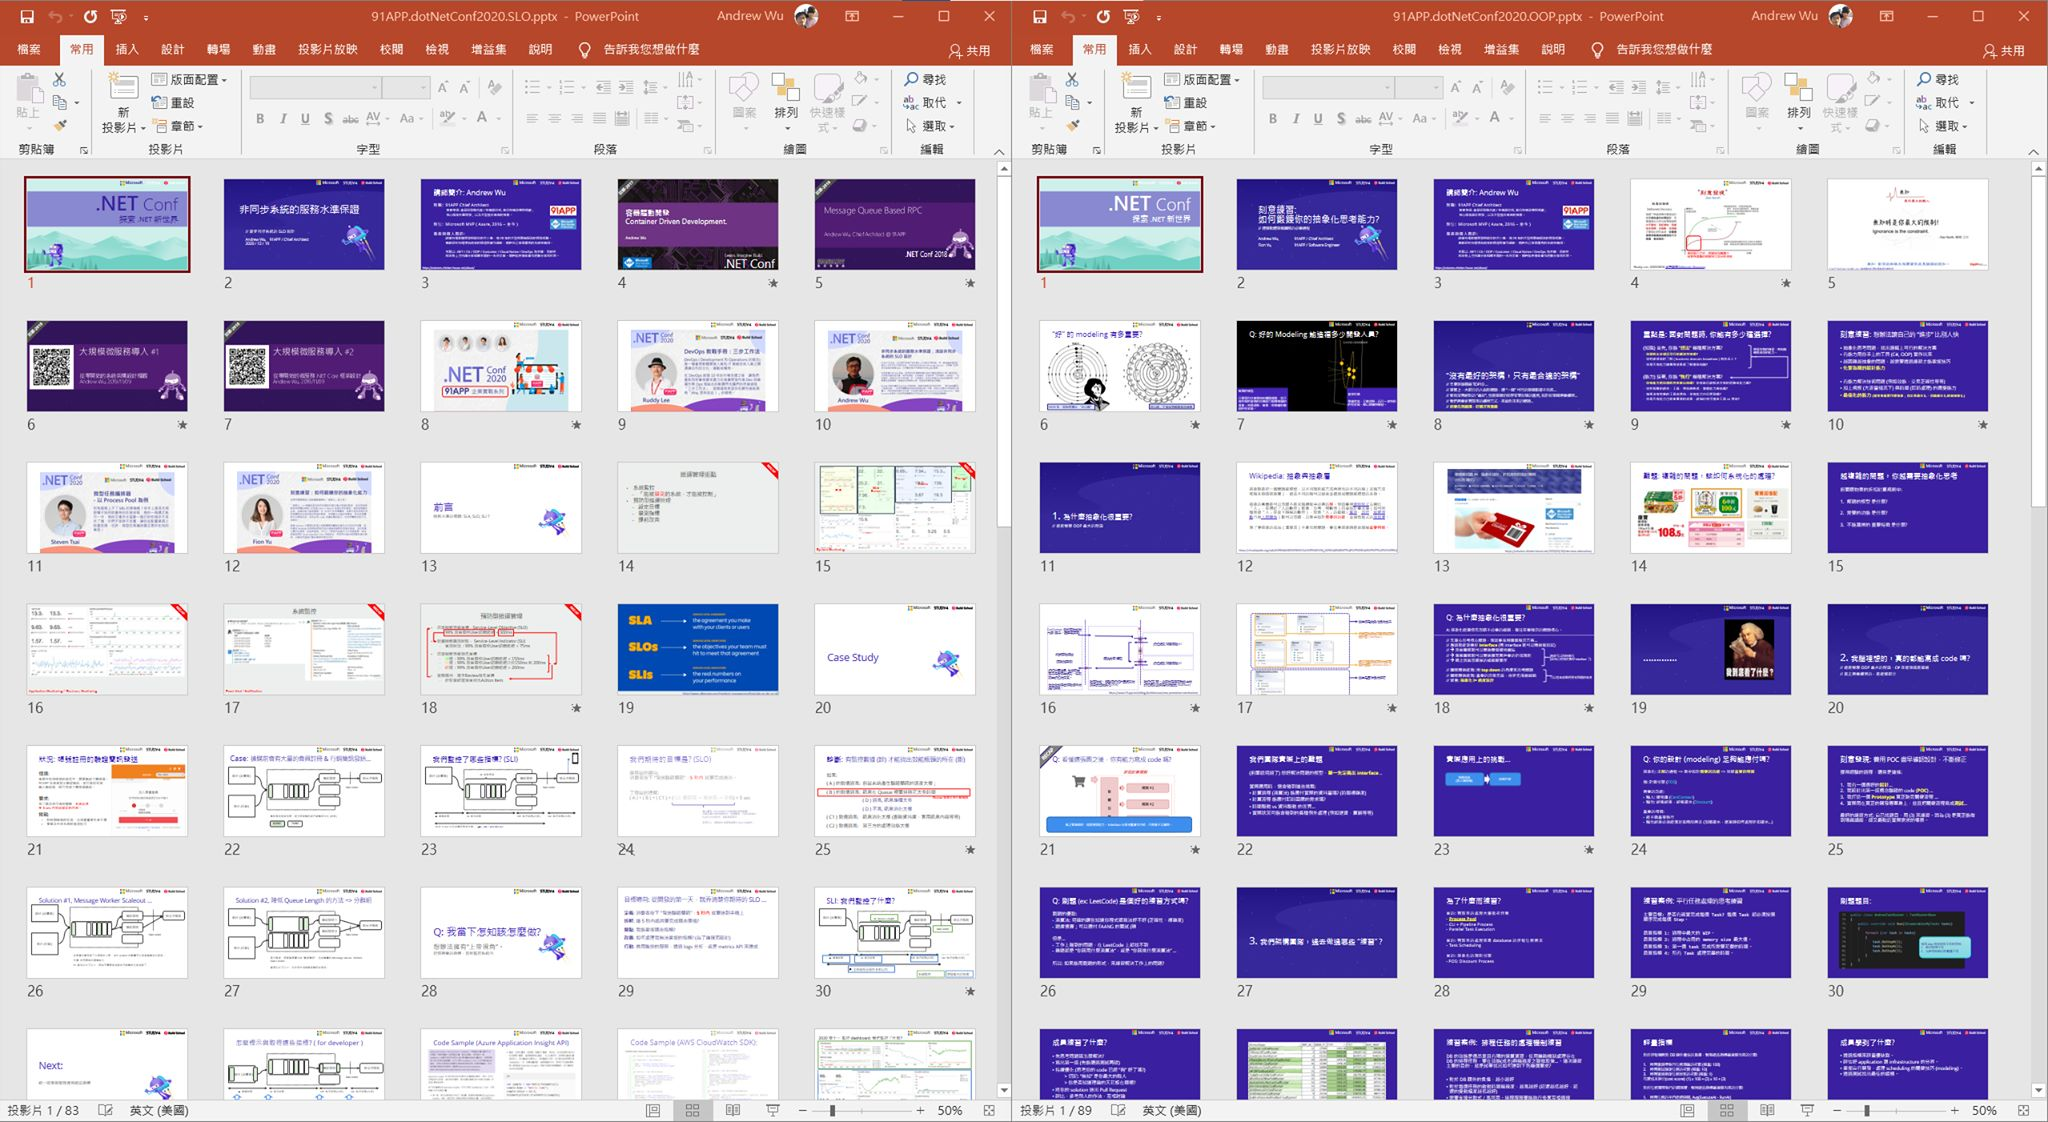Click zoom slider in left status bar
The height and width of the screenshot is (1122, 2048).
coord(832,1110)
